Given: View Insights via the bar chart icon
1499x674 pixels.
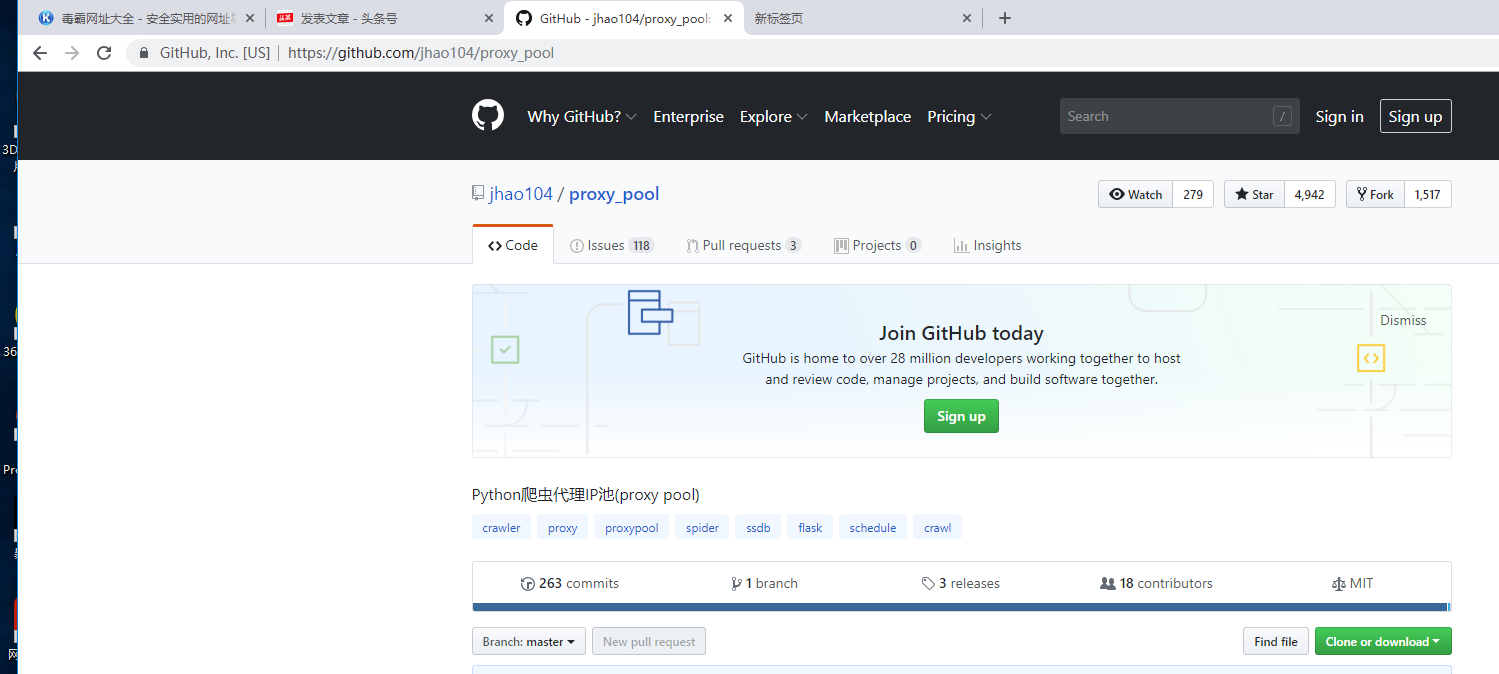Looking at the screenshot, I should pos(958,245).
